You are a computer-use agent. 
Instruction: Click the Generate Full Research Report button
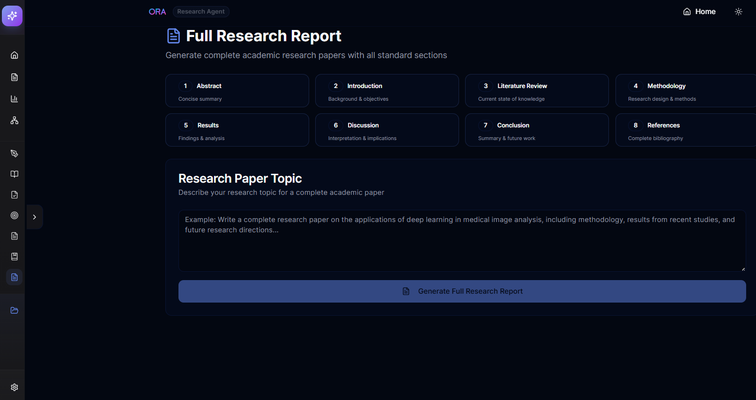(462, 291)
